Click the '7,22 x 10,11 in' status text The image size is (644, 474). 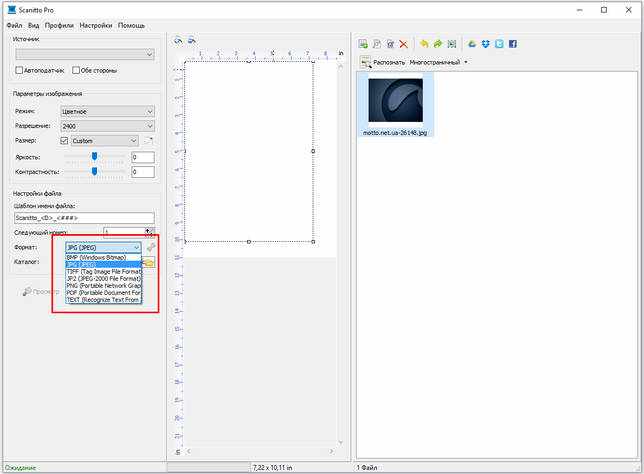click(273, 467)
